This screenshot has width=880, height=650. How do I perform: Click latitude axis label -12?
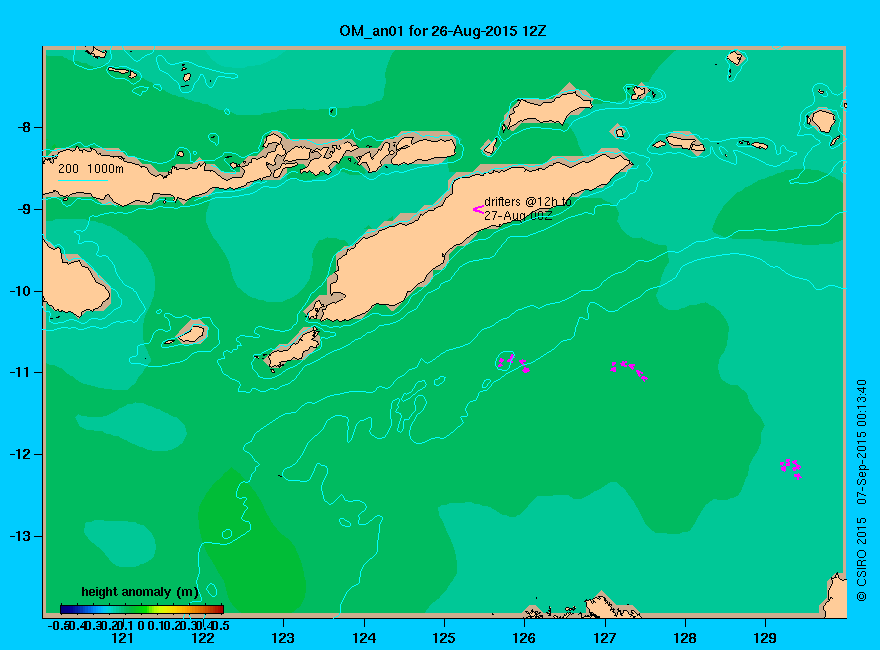click(20, 454)
